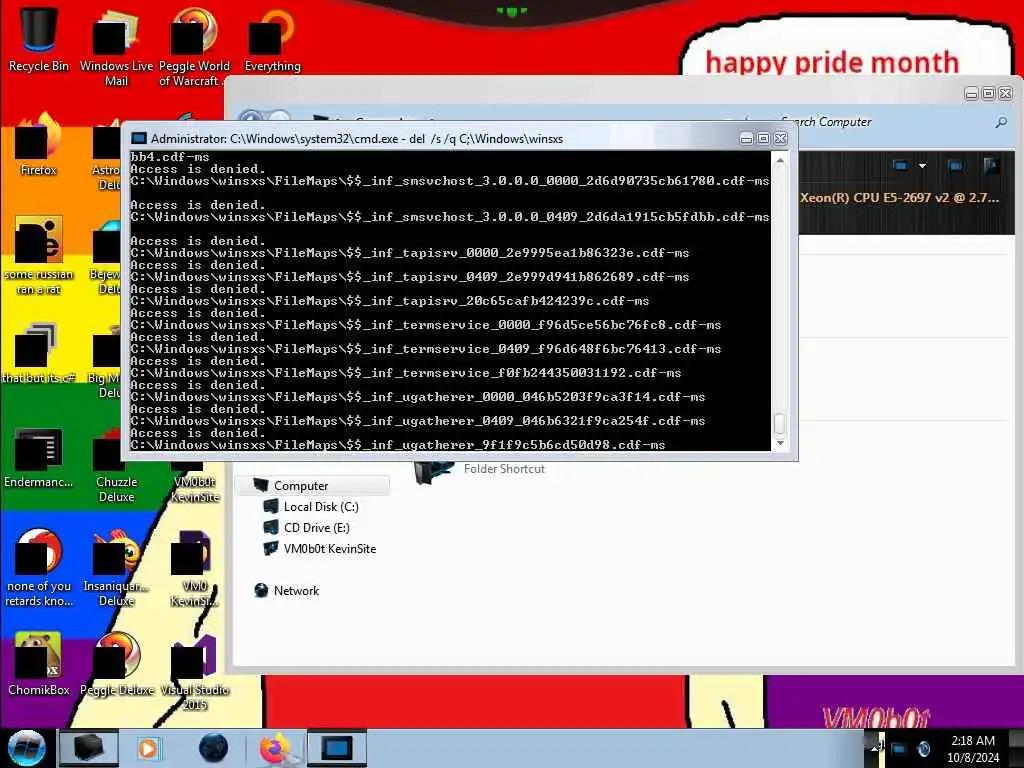
Task: Click the cmd window scrollbar thumb
Action: click(x=780, y=423)
